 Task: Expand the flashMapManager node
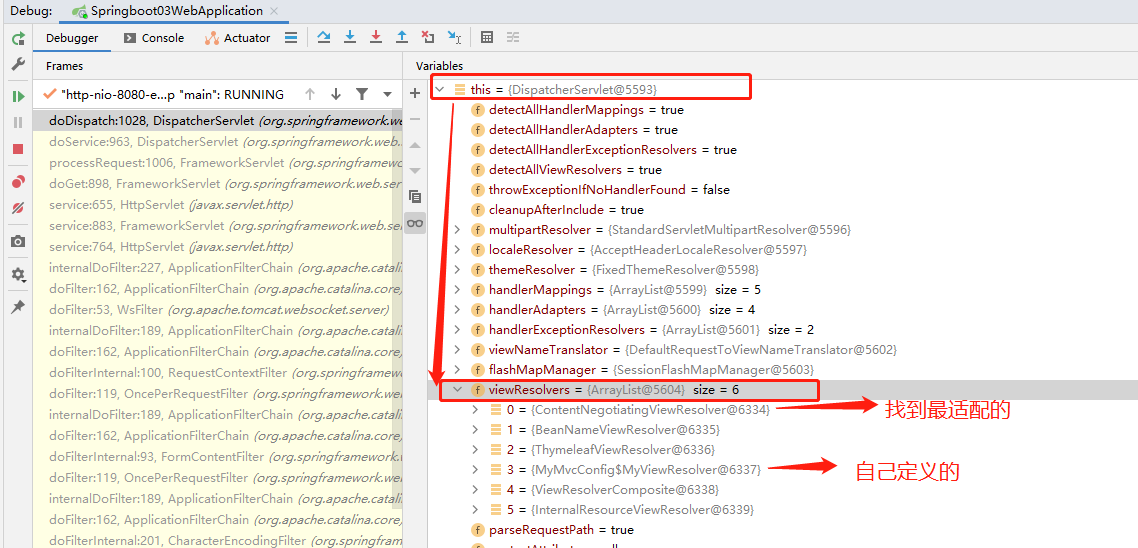pos(457,369)
